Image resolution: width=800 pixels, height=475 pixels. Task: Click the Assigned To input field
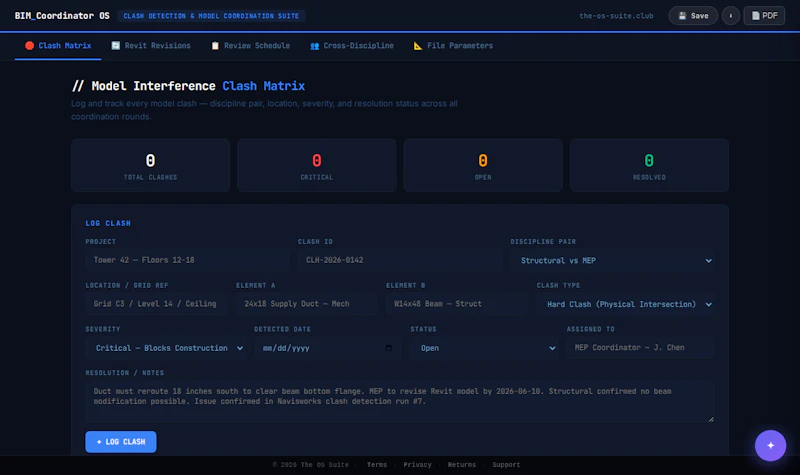[640, 348]
